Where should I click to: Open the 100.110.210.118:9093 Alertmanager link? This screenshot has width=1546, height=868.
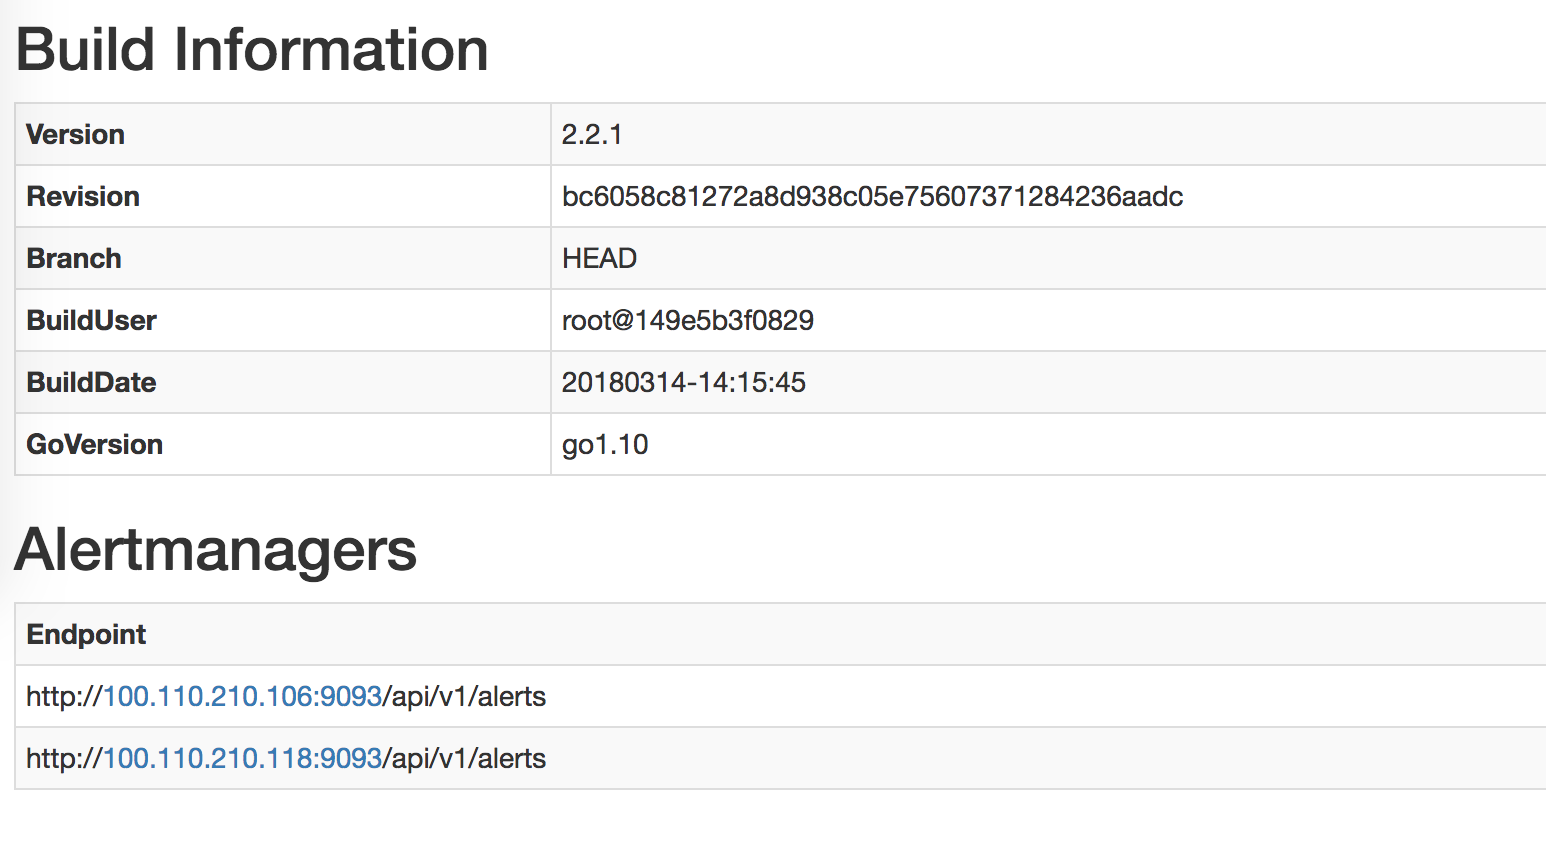click(243, 758)
